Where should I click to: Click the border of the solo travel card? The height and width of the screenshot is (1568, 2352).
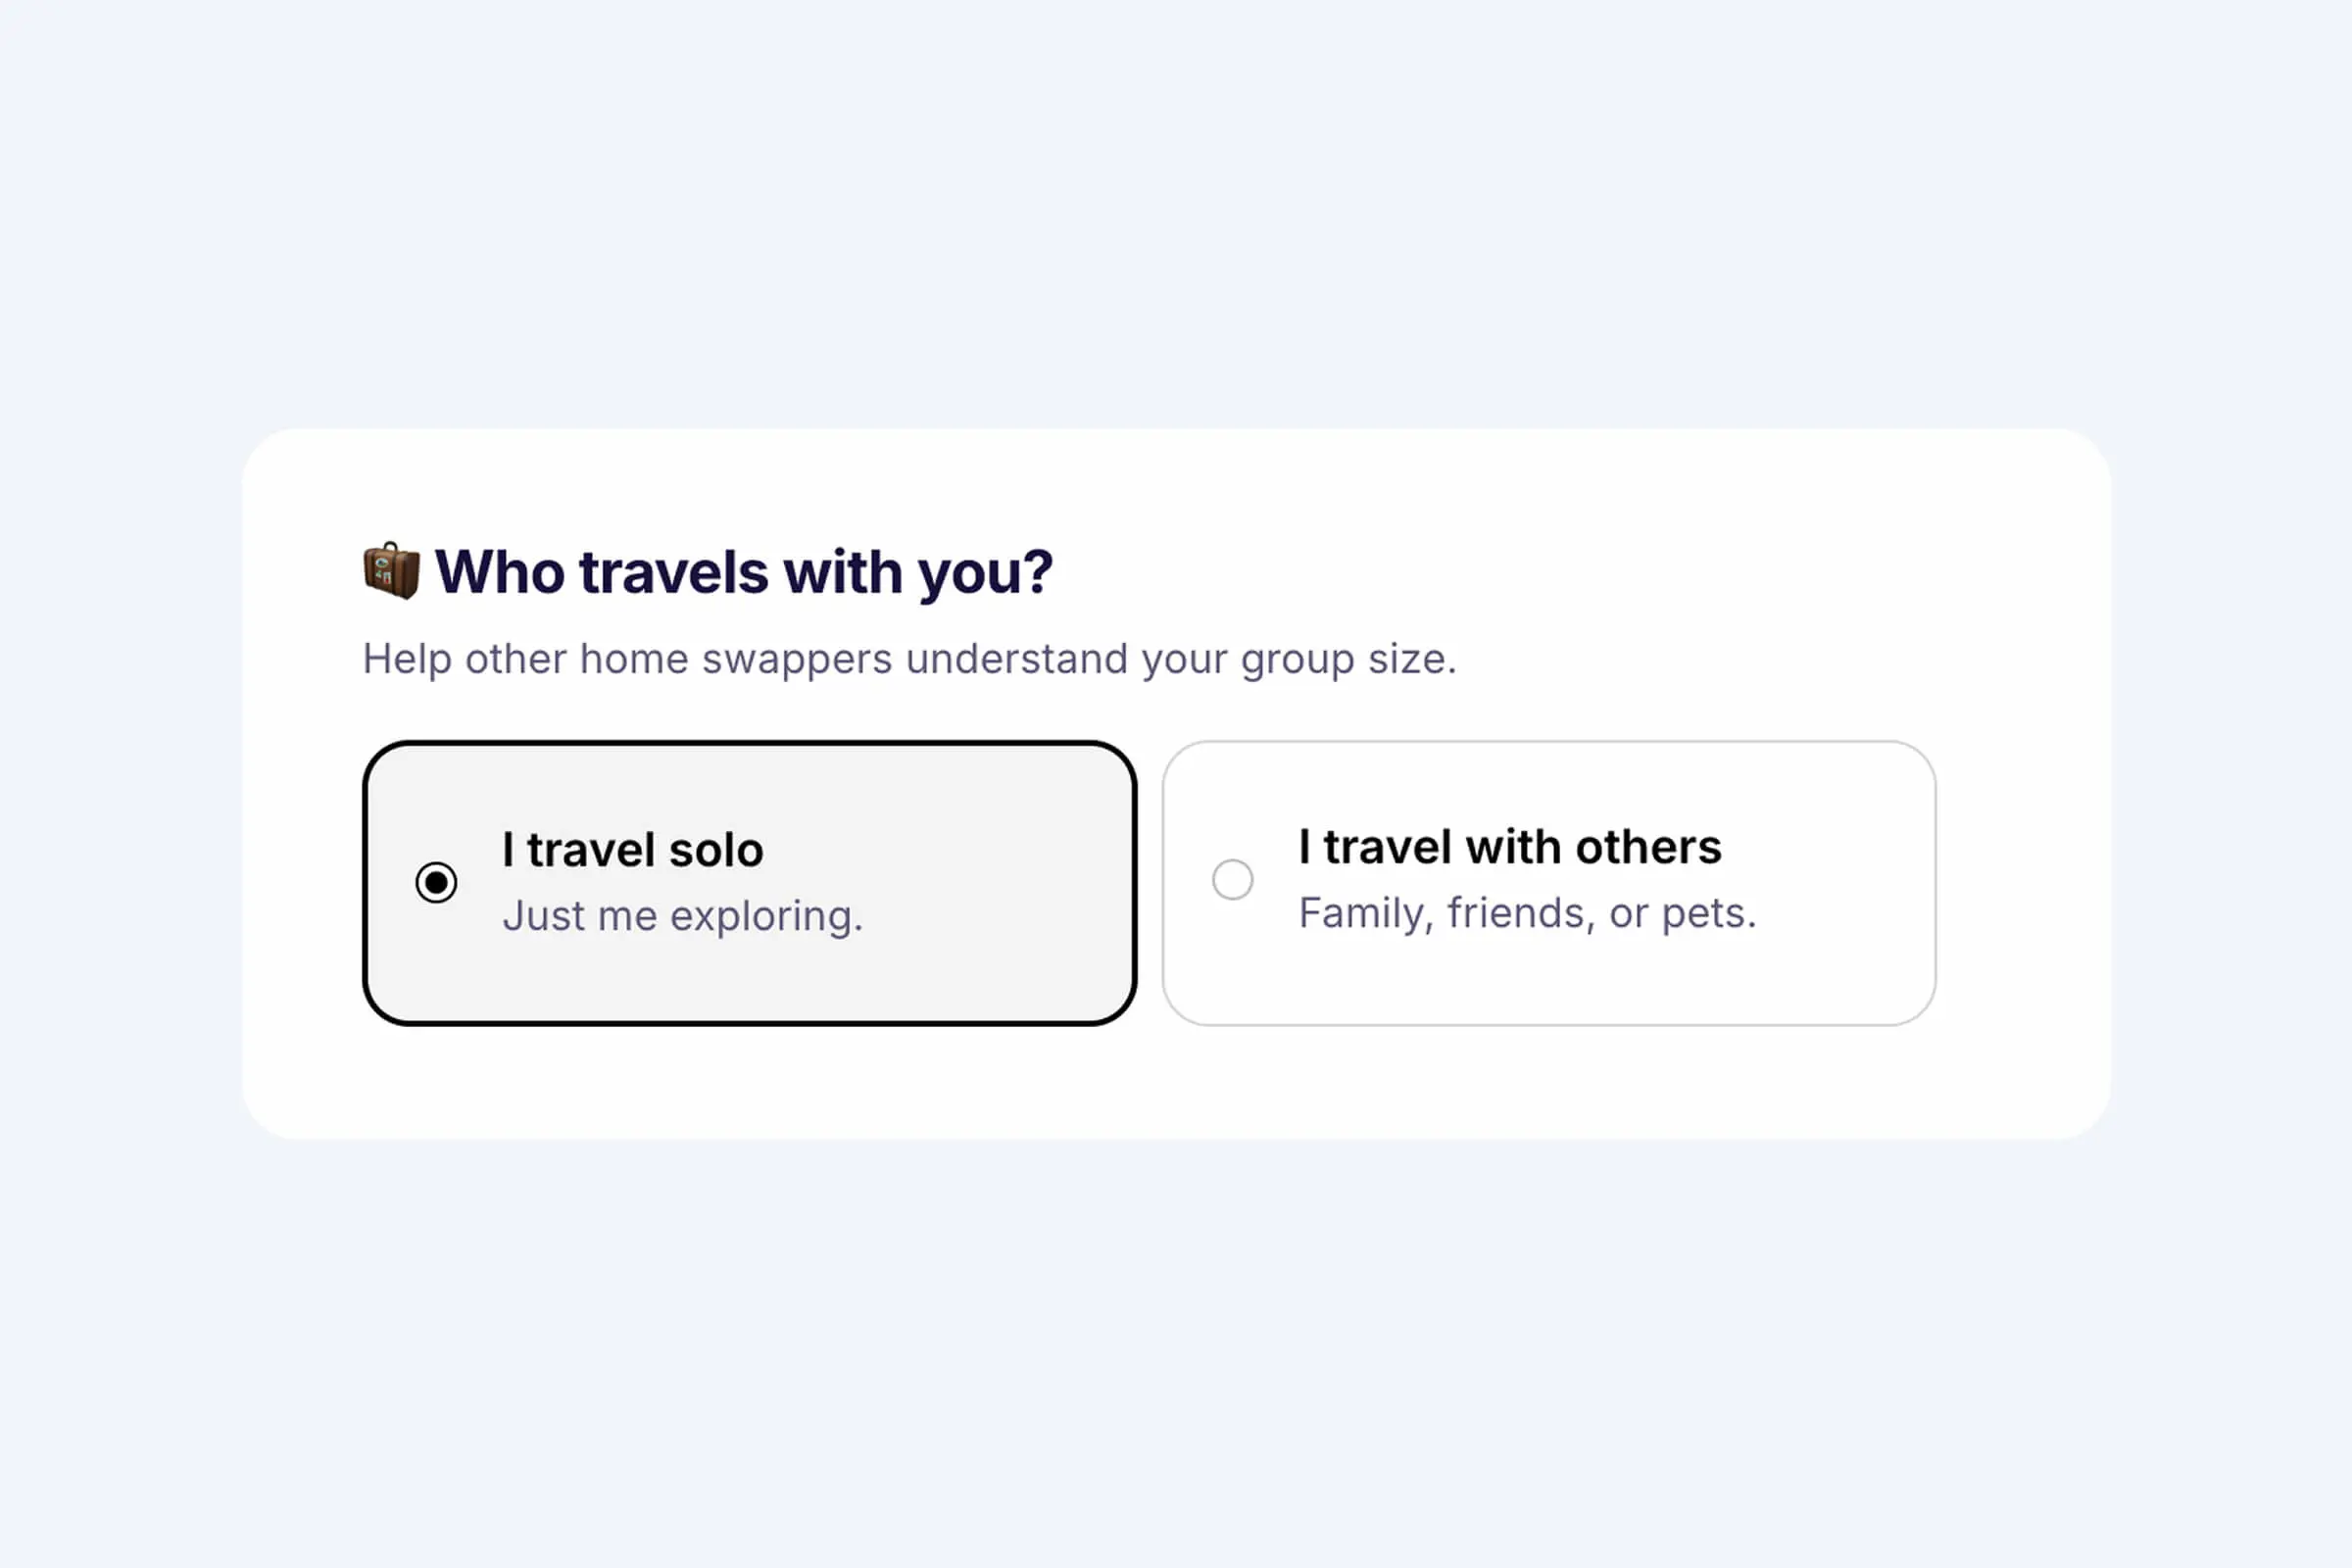(750, 743)
